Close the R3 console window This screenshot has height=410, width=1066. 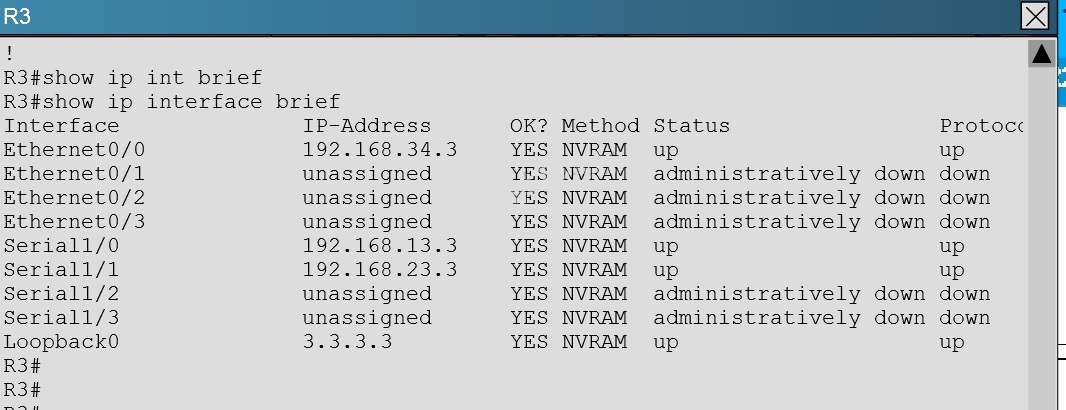pos(1035,16)
